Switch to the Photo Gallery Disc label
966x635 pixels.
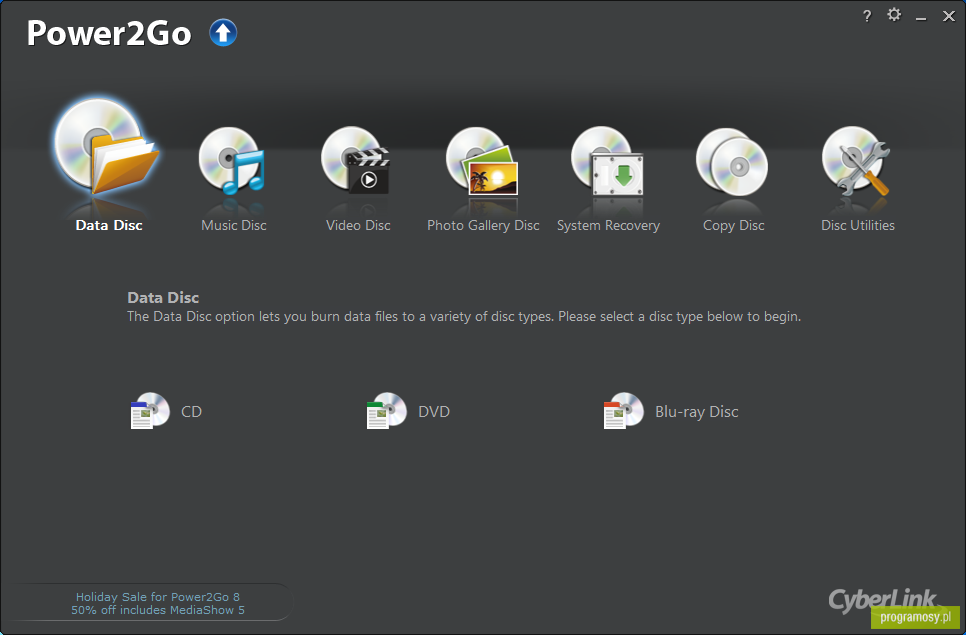[483, 225]
